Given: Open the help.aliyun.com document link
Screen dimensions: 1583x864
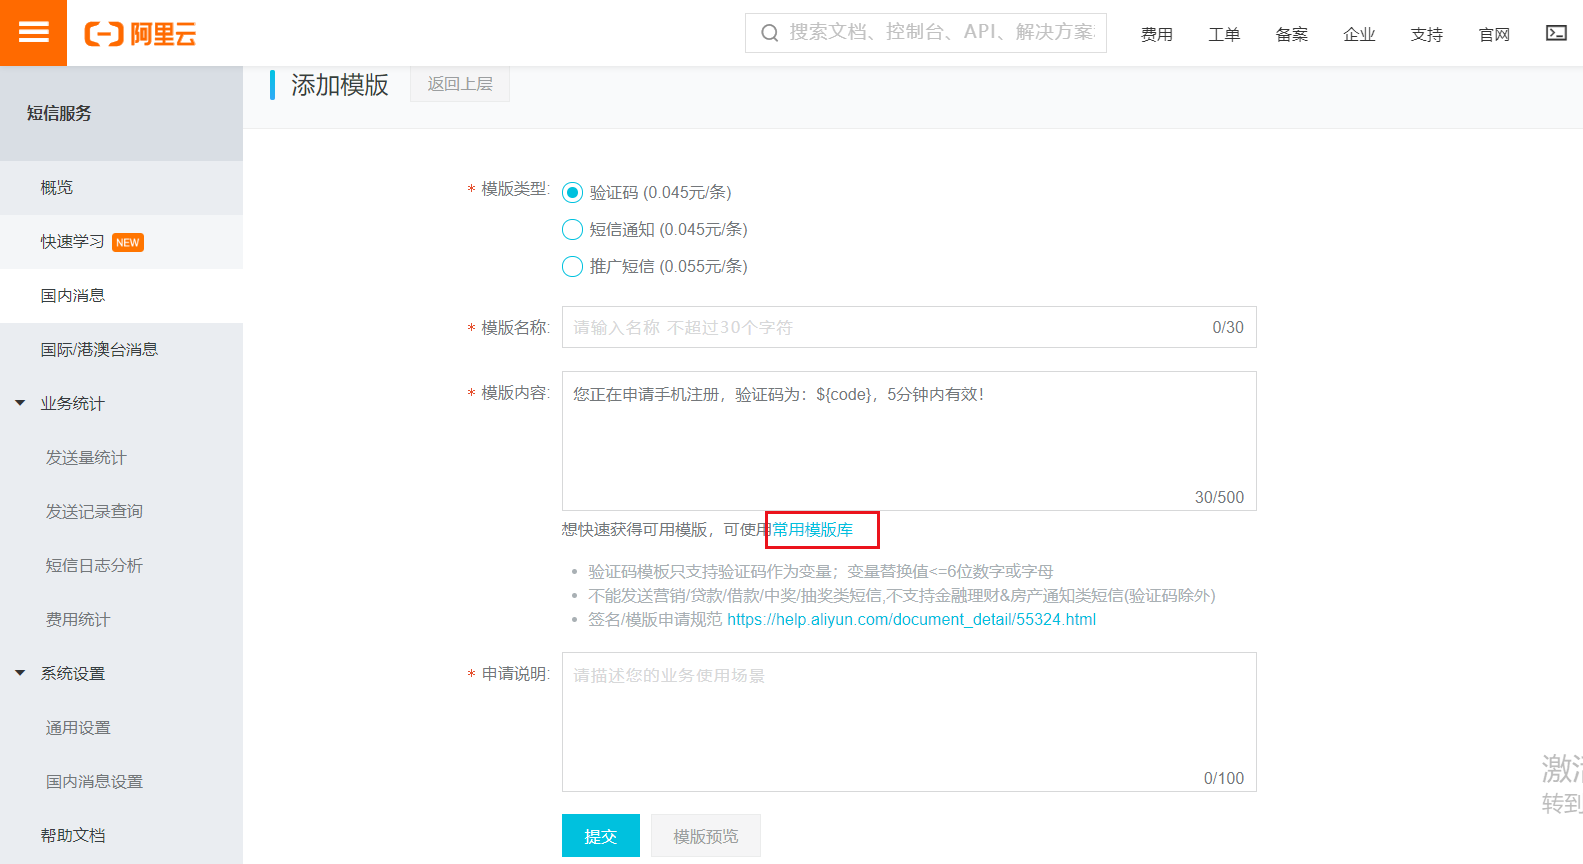Looking at the screenshot, I should (911, 620).
